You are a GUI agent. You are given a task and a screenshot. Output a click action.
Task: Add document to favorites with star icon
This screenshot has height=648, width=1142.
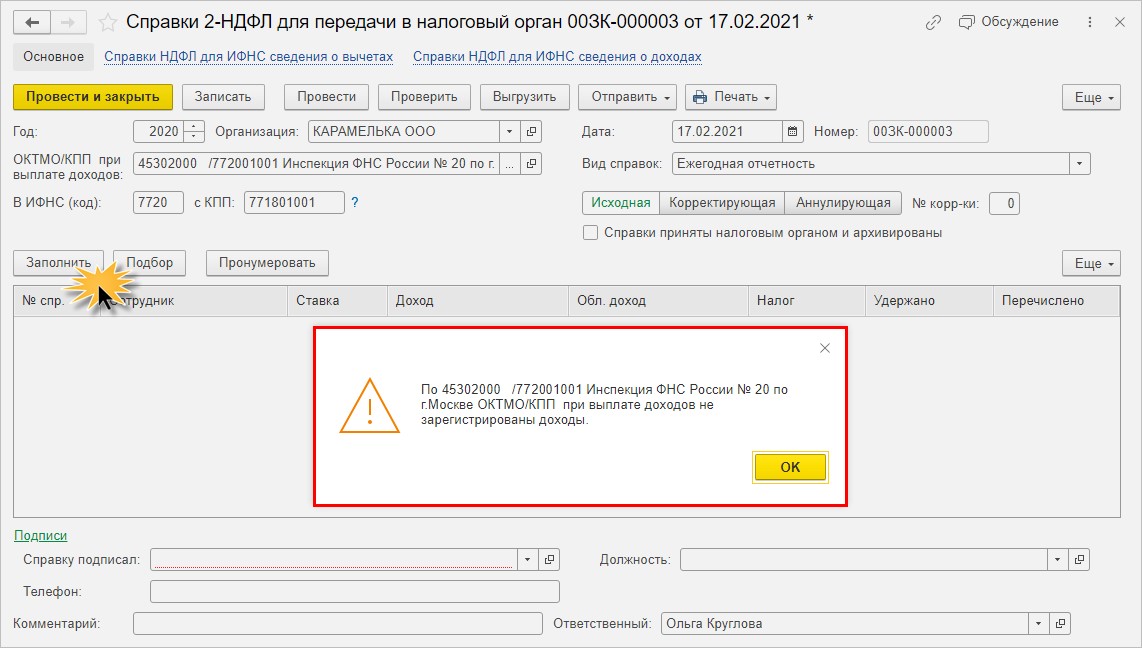107,23
